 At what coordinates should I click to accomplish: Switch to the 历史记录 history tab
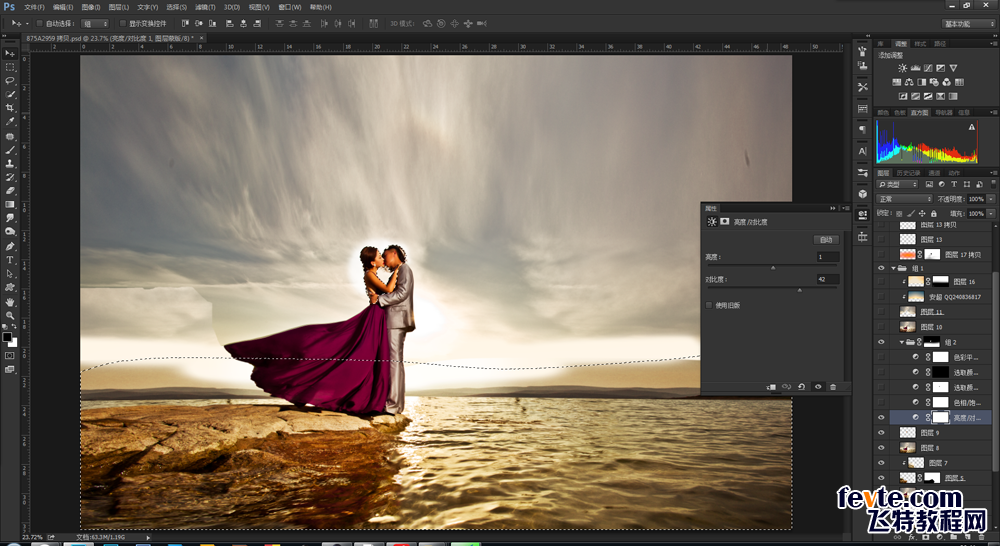pos(908,173)
